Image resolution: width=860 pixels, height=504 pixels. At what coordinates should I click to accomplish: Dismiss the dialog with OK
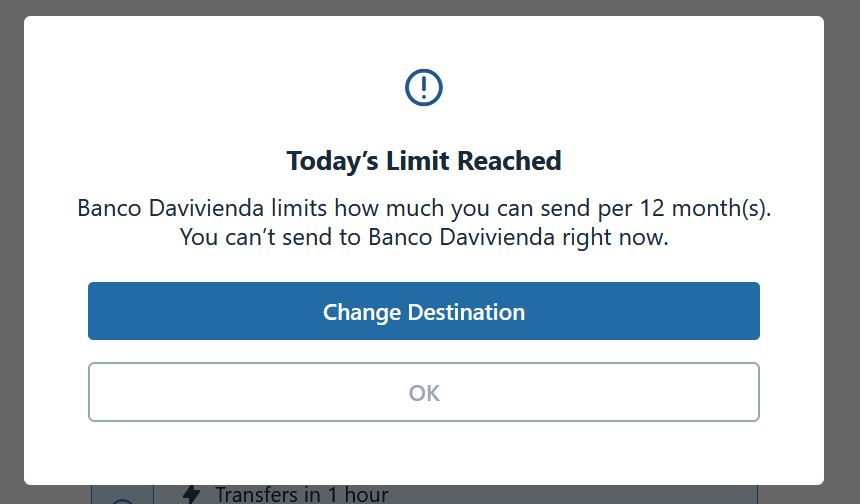tap(423, 392)
